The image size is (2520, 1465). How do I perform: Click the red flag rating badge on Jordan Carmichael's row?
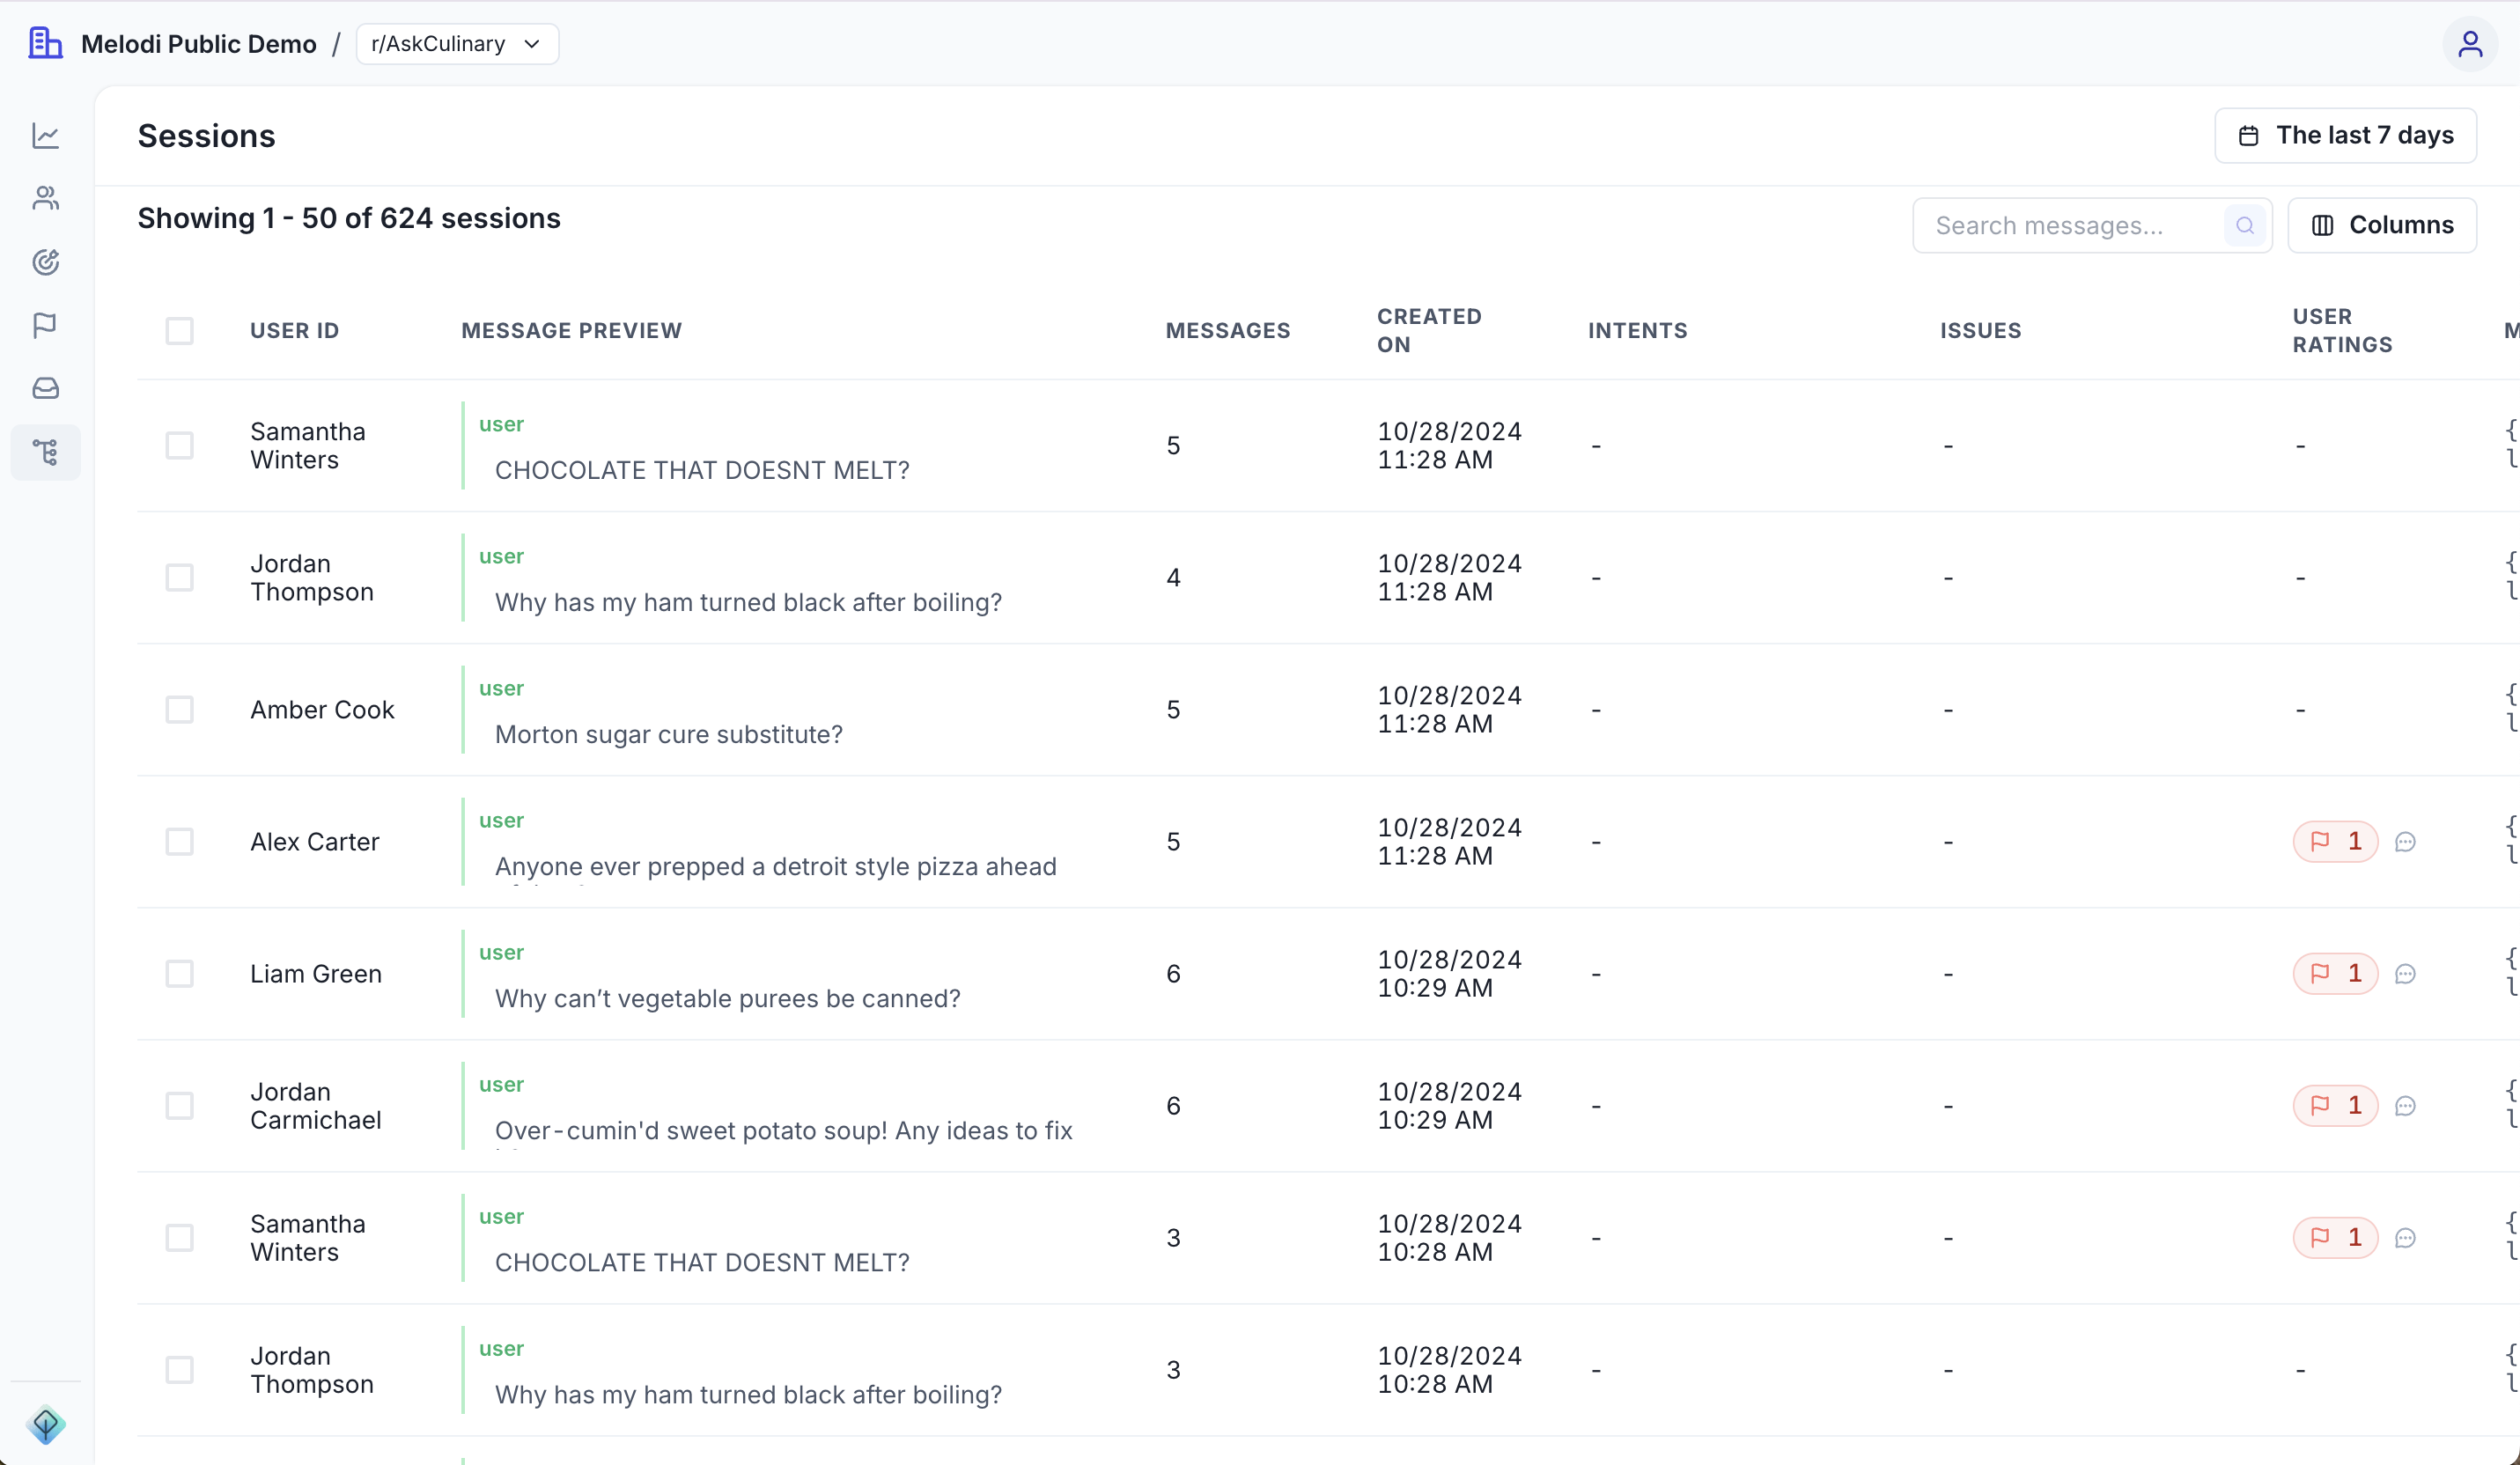tap(2335, 1105)
